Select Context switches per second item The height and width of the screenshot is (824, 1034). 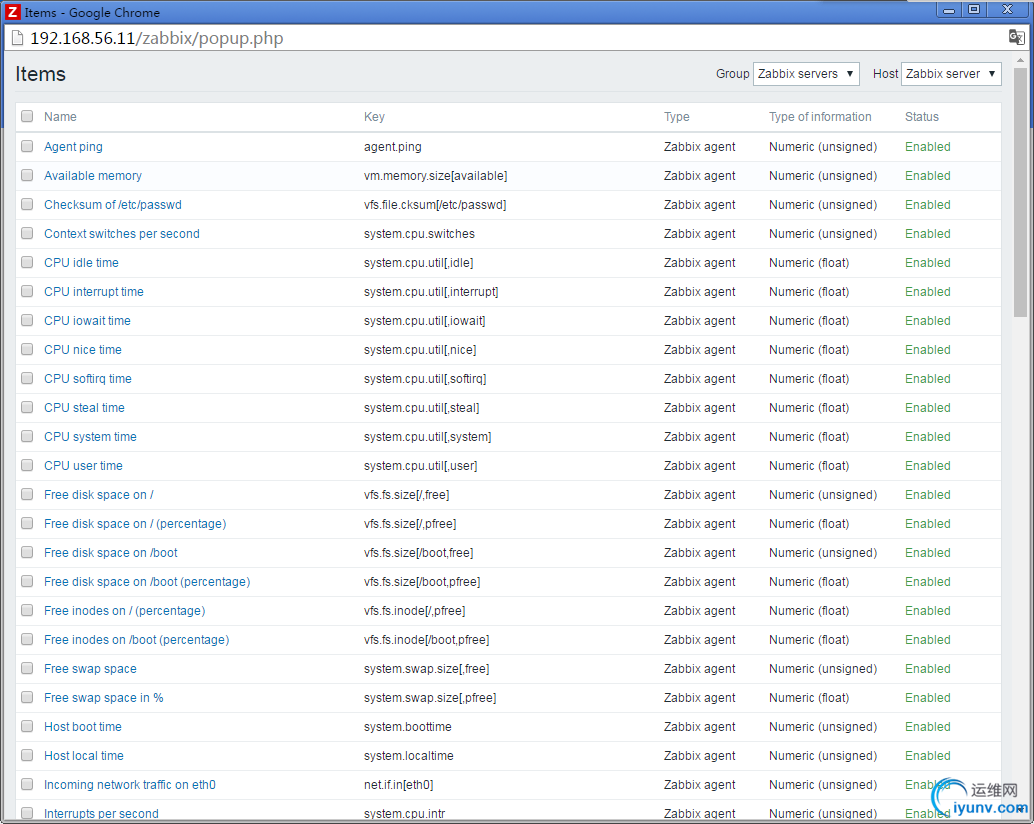pyautogui.click(x=122, y=233)
